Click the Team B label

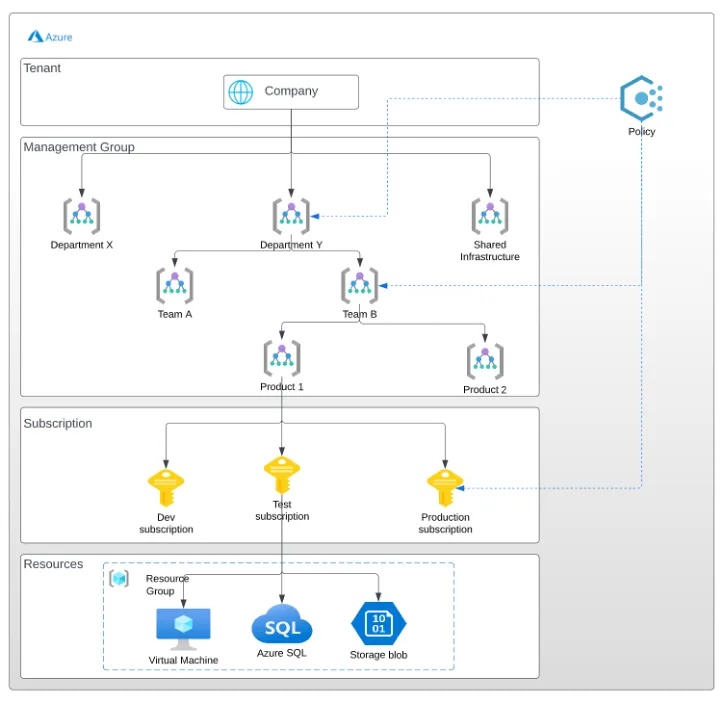(x=360, y=314)
